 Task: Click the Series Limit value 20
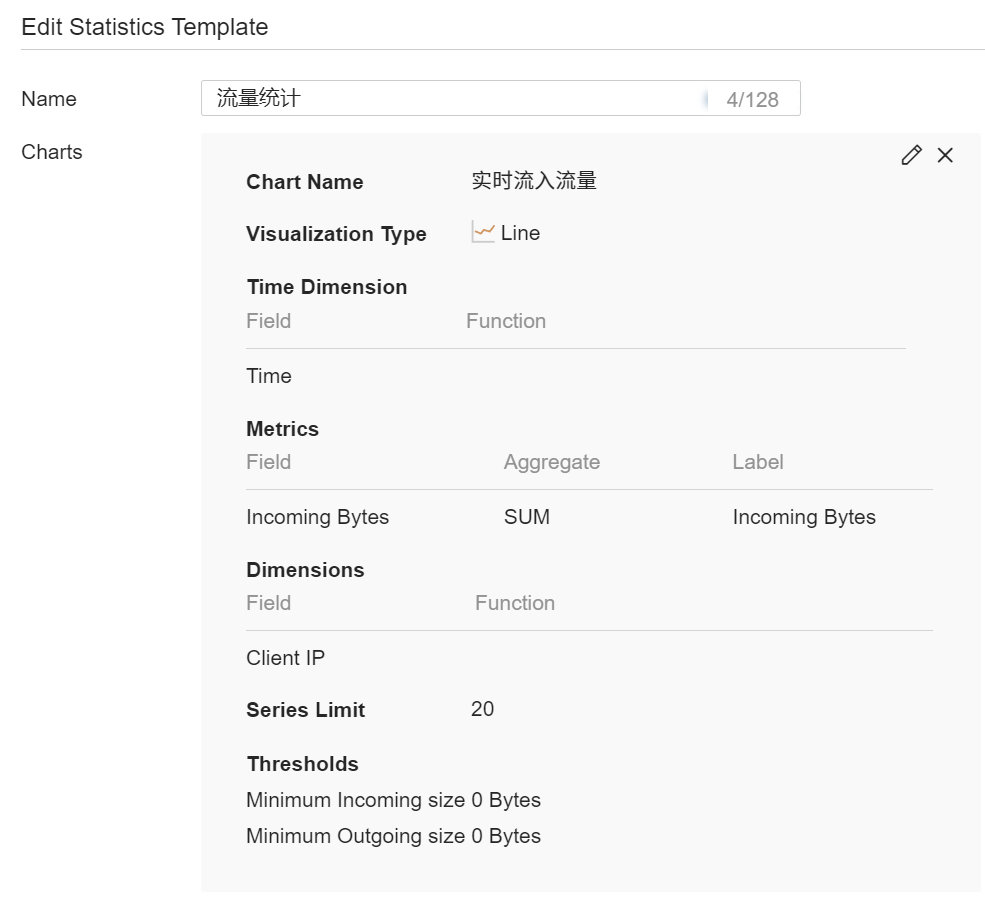(x=482, y=709)
